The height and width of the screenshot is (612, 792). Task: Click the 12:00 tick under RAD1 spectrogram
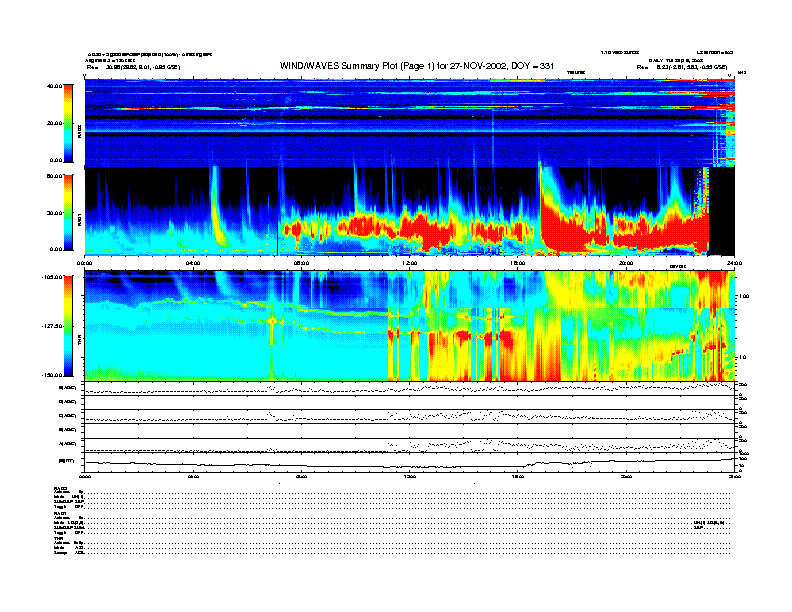tap(410, 263)
